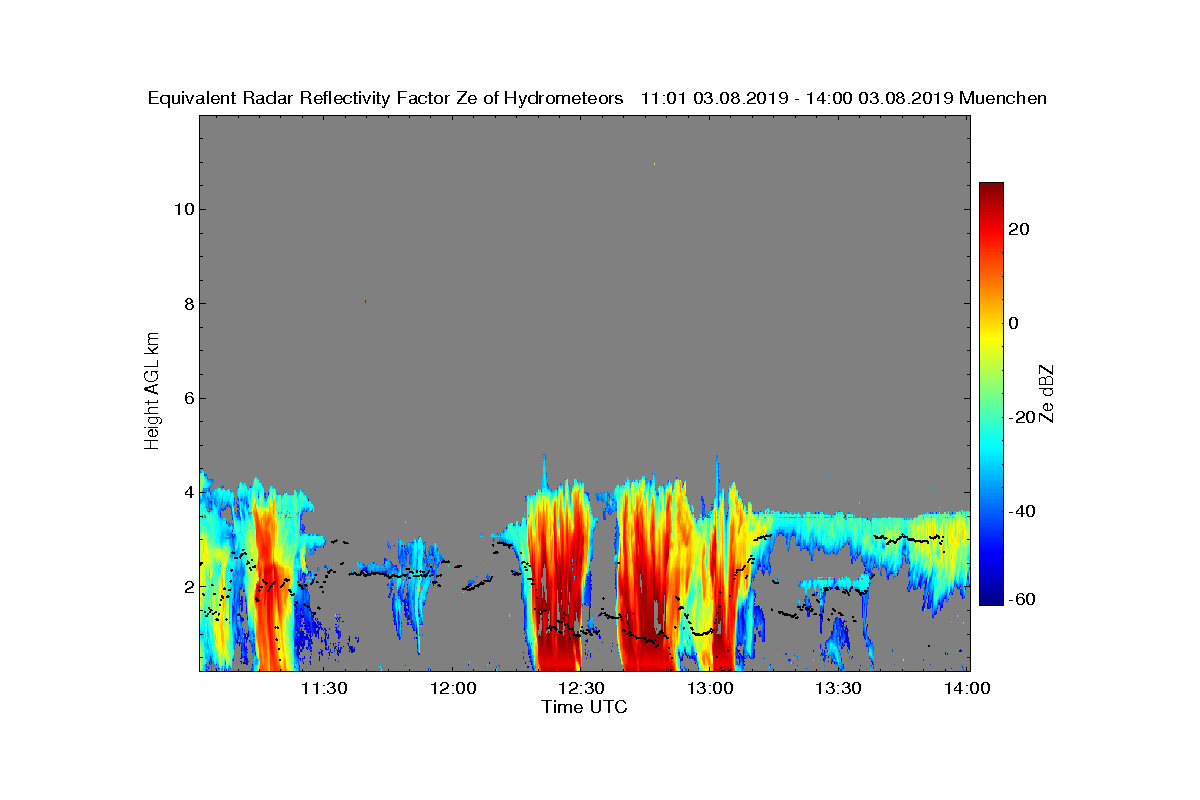This screenshot has width=1200, height=800.
Task: Click the colorbar '-60' value label
Action: 1023,600
